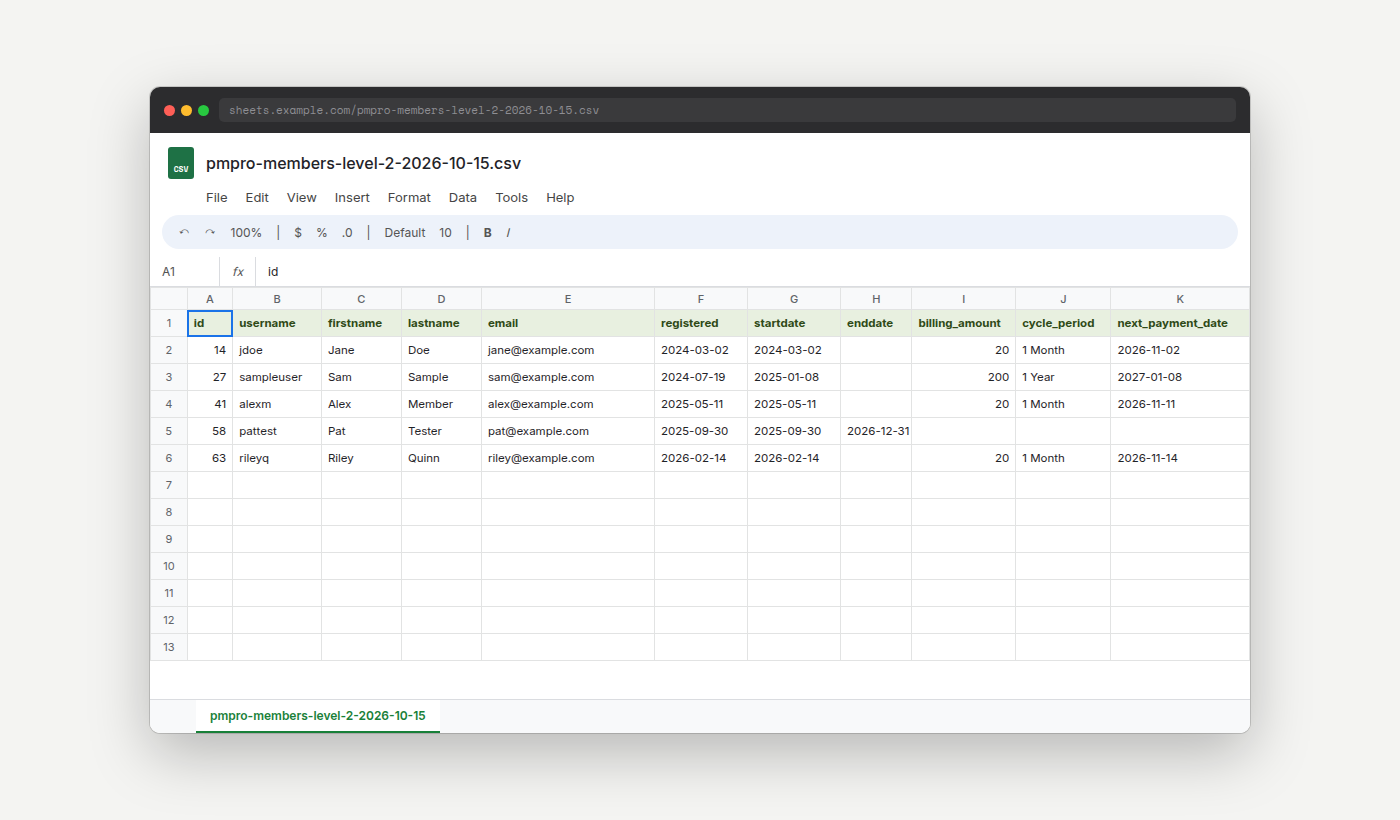Open the Data menu
The height and width of the screenshot is (820, 1400).
[463, 198]
